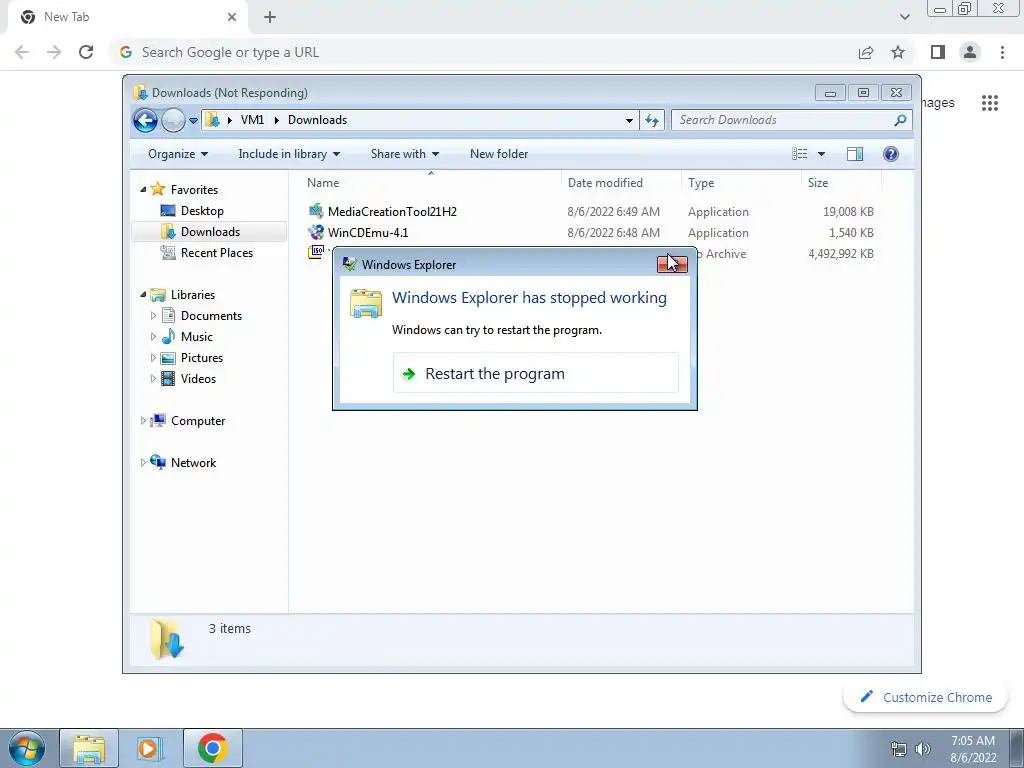Open Music library
The height and width of the screenshot is (768, 1024).
tap(197, 336)
